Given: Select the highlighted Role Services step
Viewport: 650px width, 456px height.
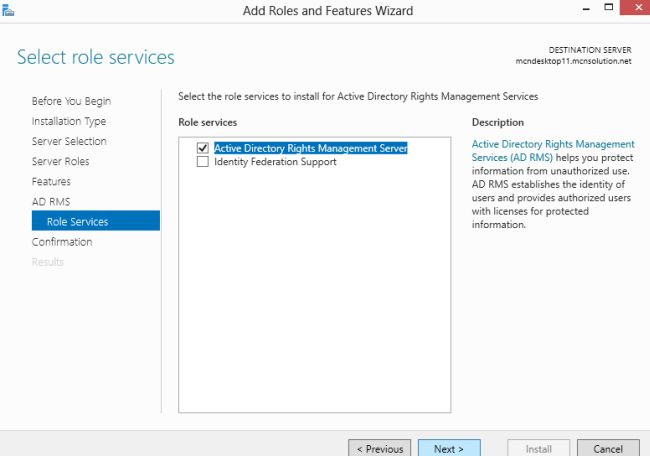Looking at the screenshot, I should click(x=77, y=221).
